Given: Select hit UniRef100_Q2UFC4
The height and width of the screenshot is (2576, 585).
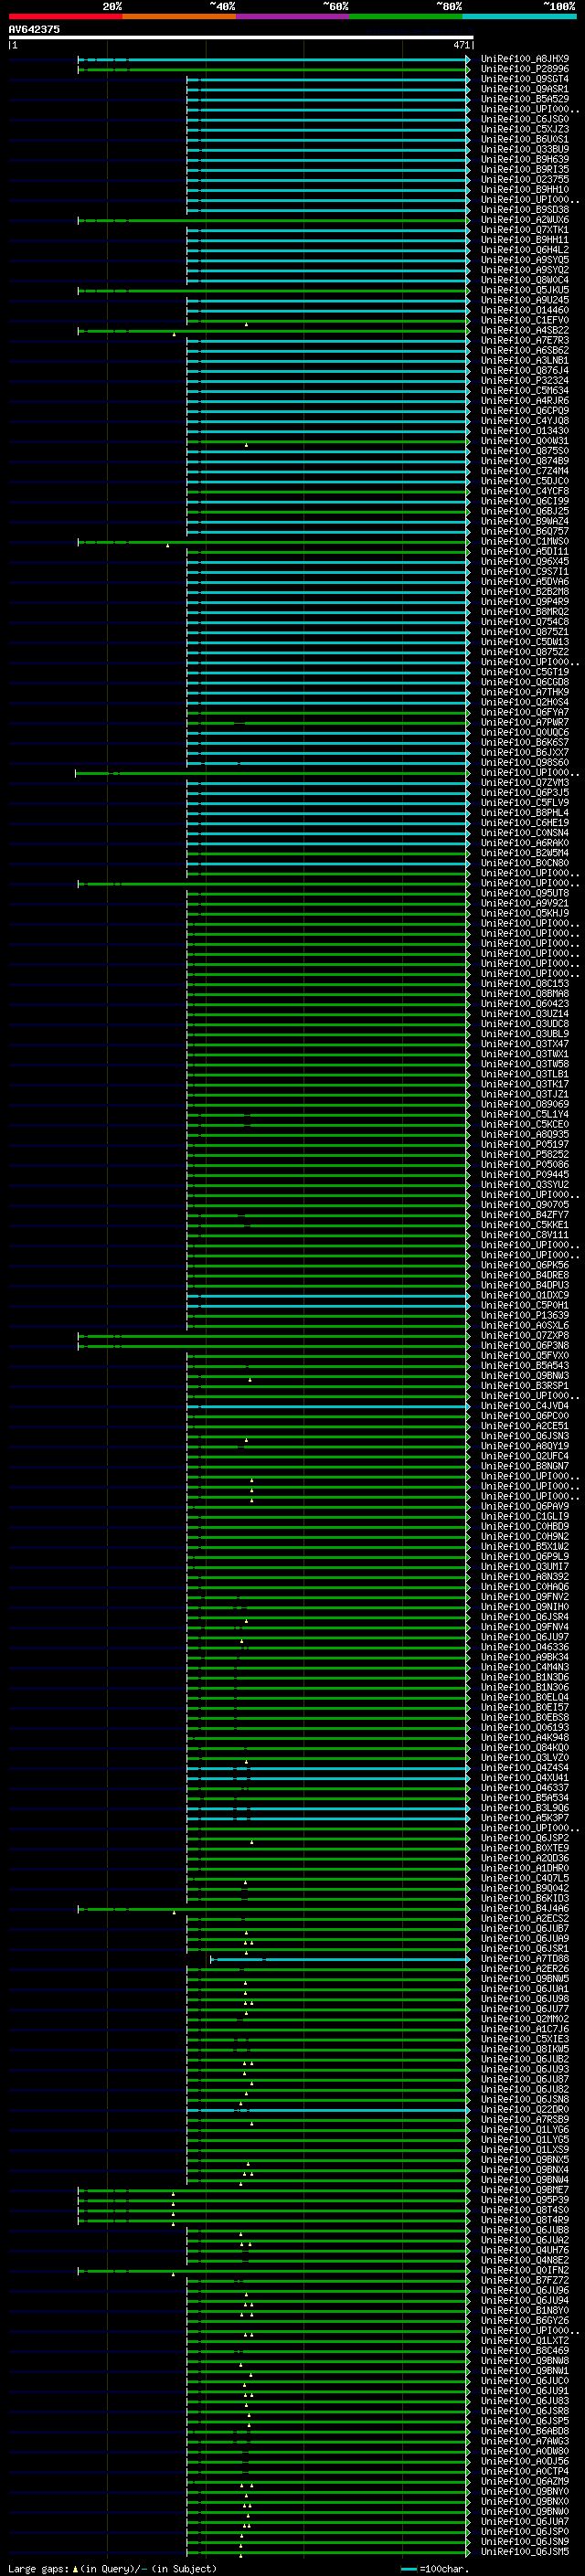Looking at the screenshot, I should [525, 1456].
